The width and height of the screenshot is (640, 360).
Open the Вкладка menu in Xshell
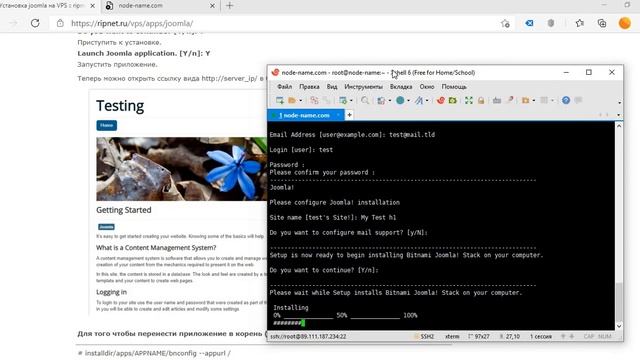401,87
